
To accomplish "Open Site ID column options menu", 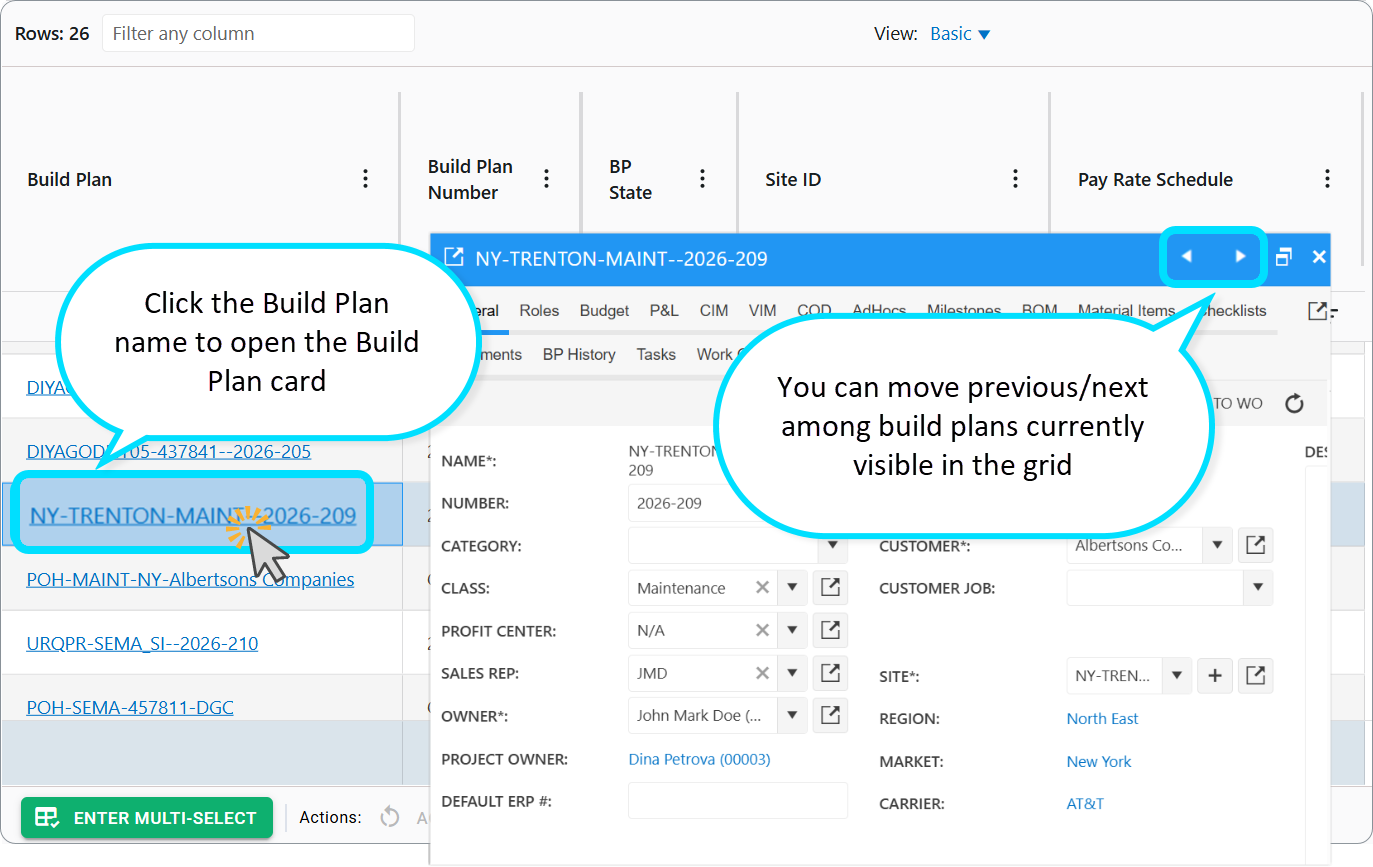I will (x=1015, y=179).
